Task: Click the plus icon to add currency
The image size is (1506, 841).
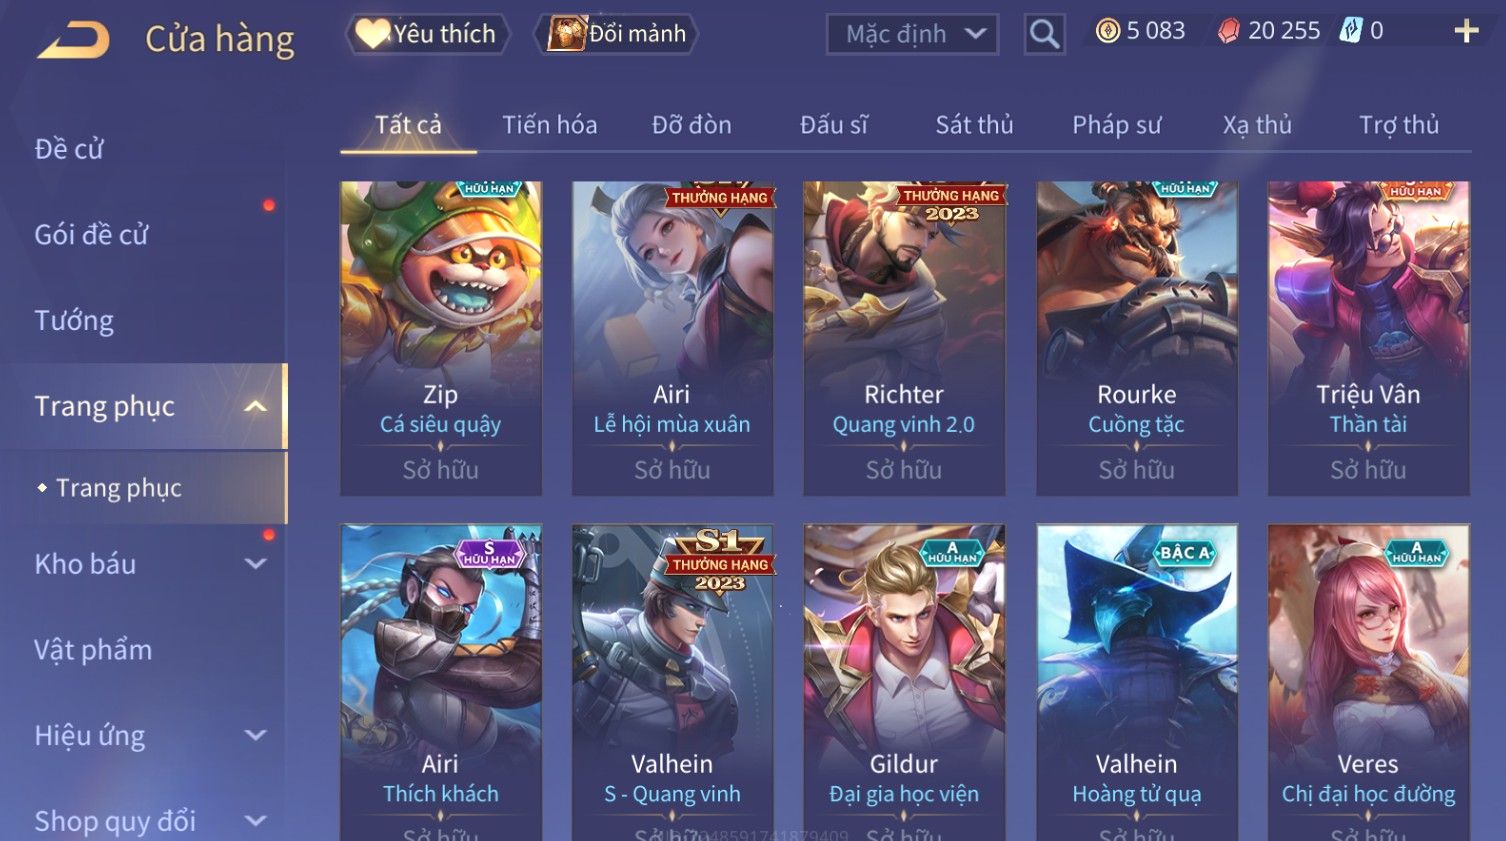Action: (1466, 31)
